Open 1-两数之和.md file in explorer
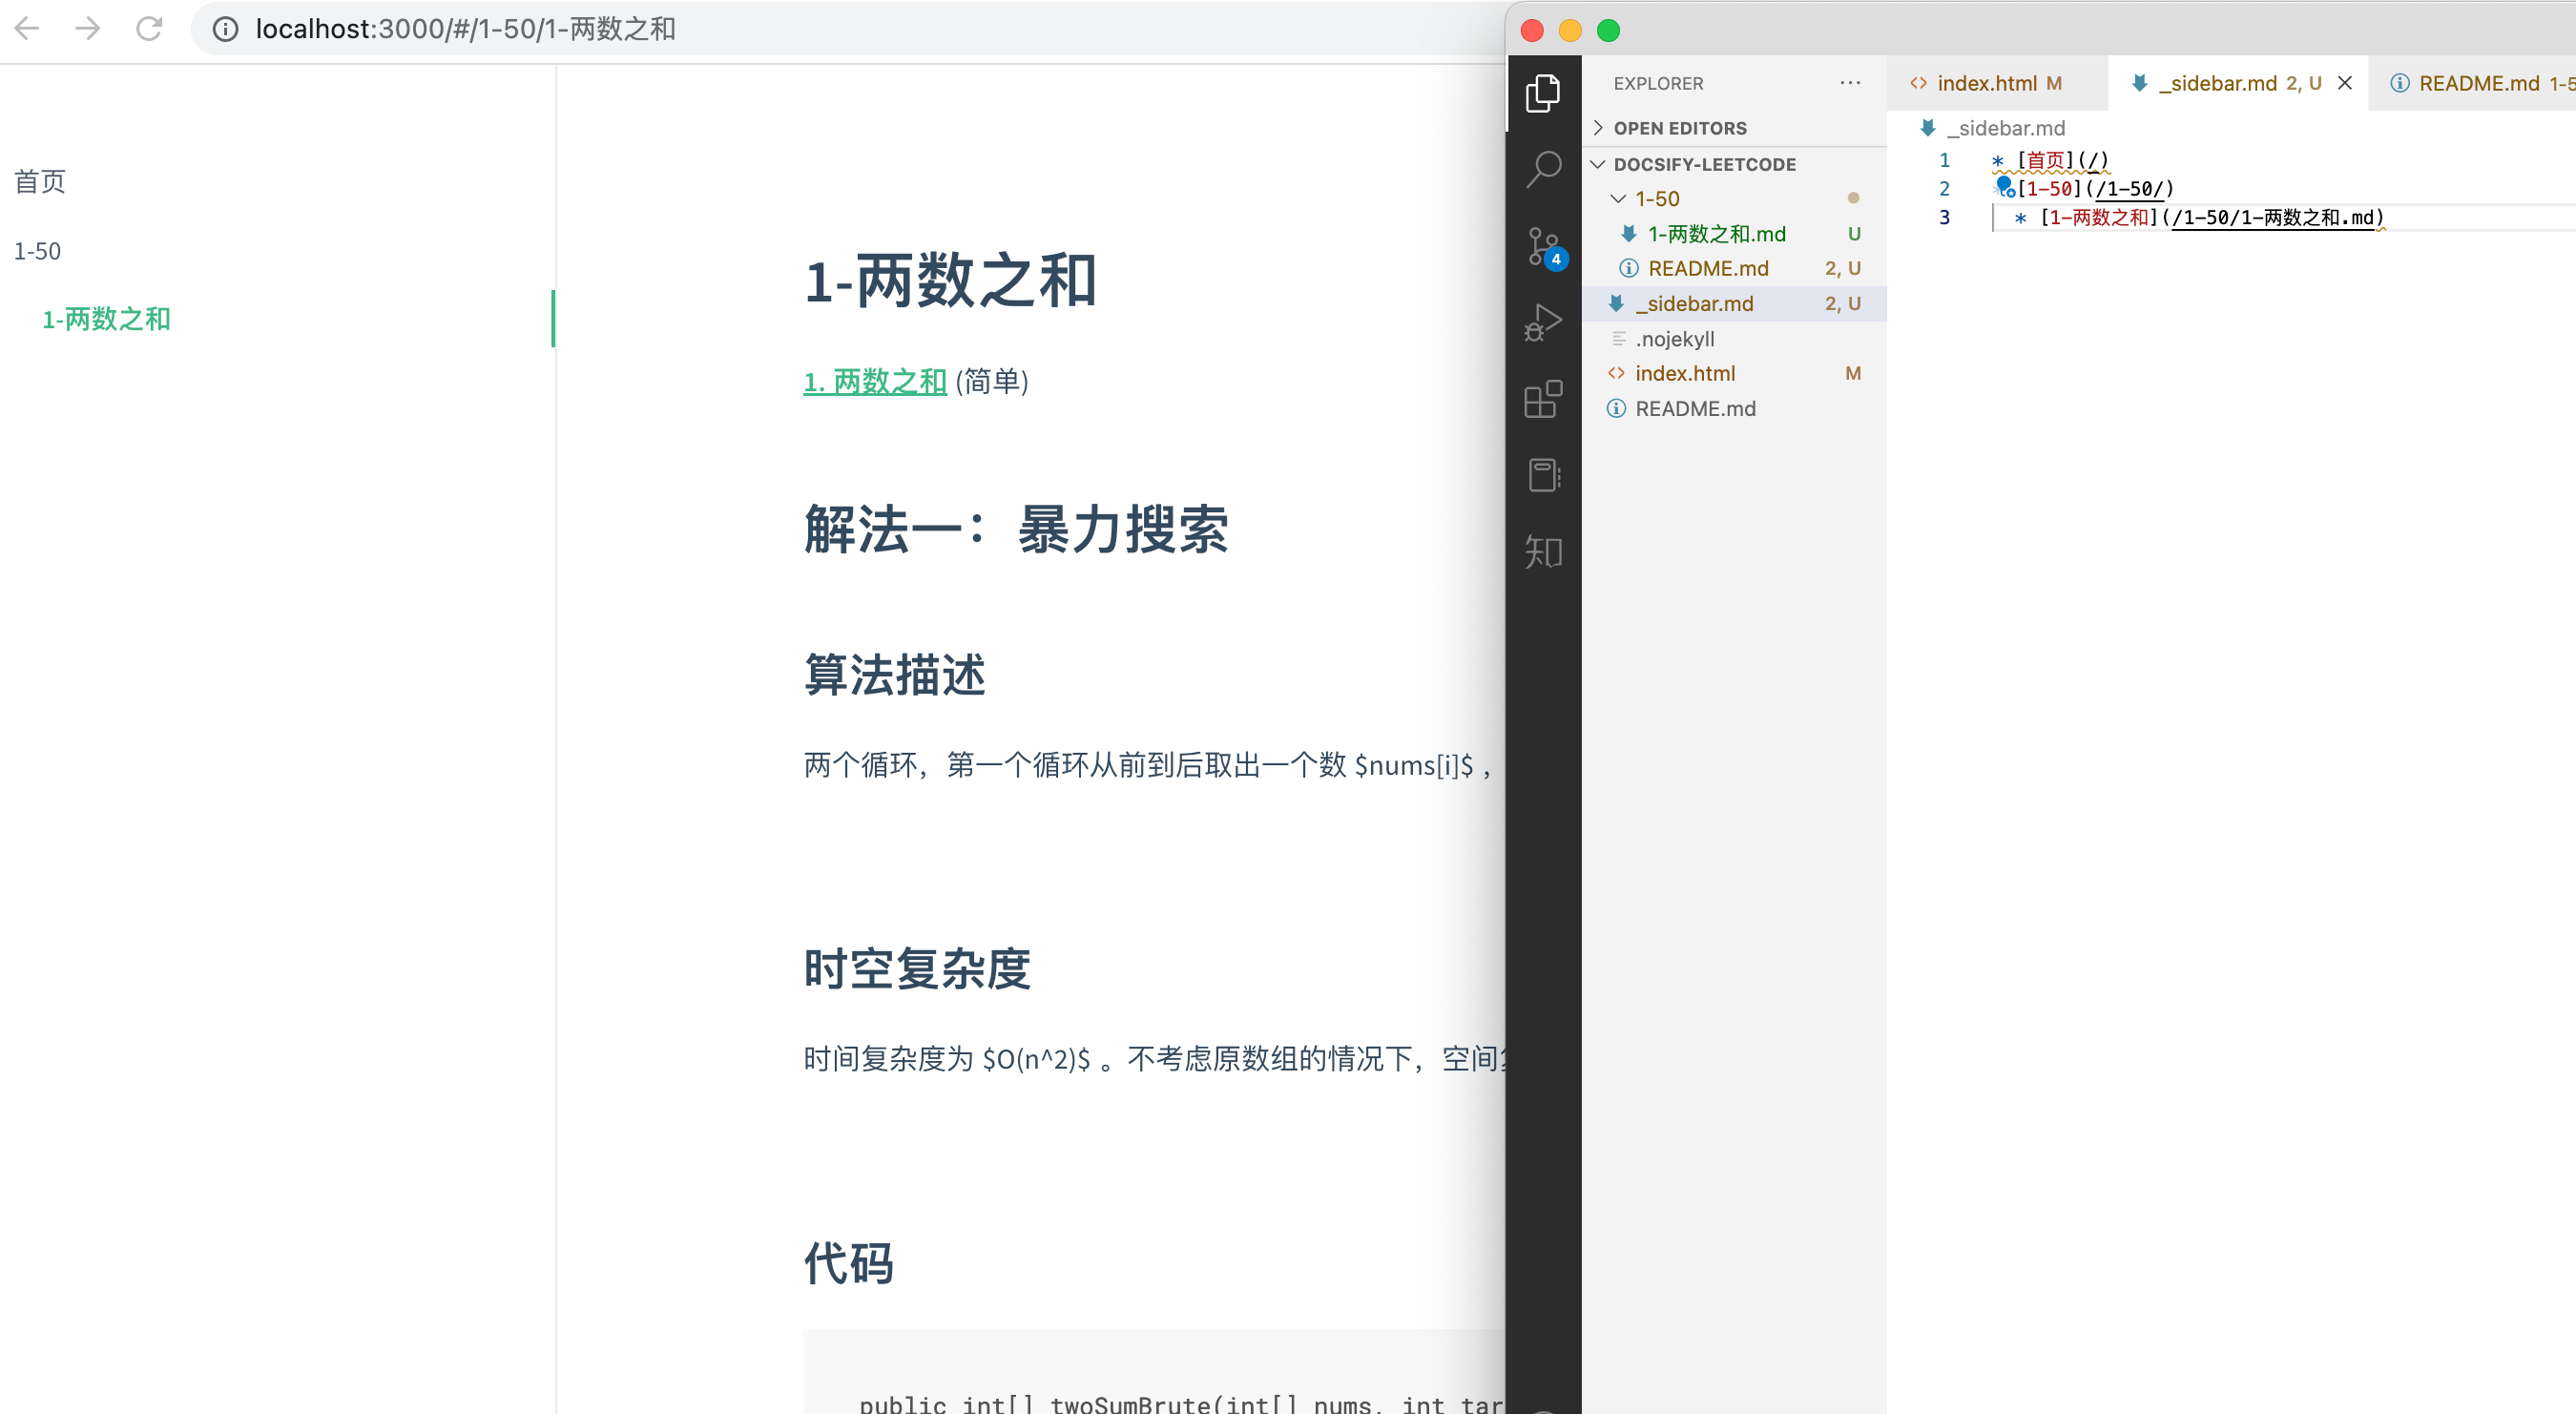Image resolution: width=2576 pixels, height=1414 pixels. tap(1716, 234)
